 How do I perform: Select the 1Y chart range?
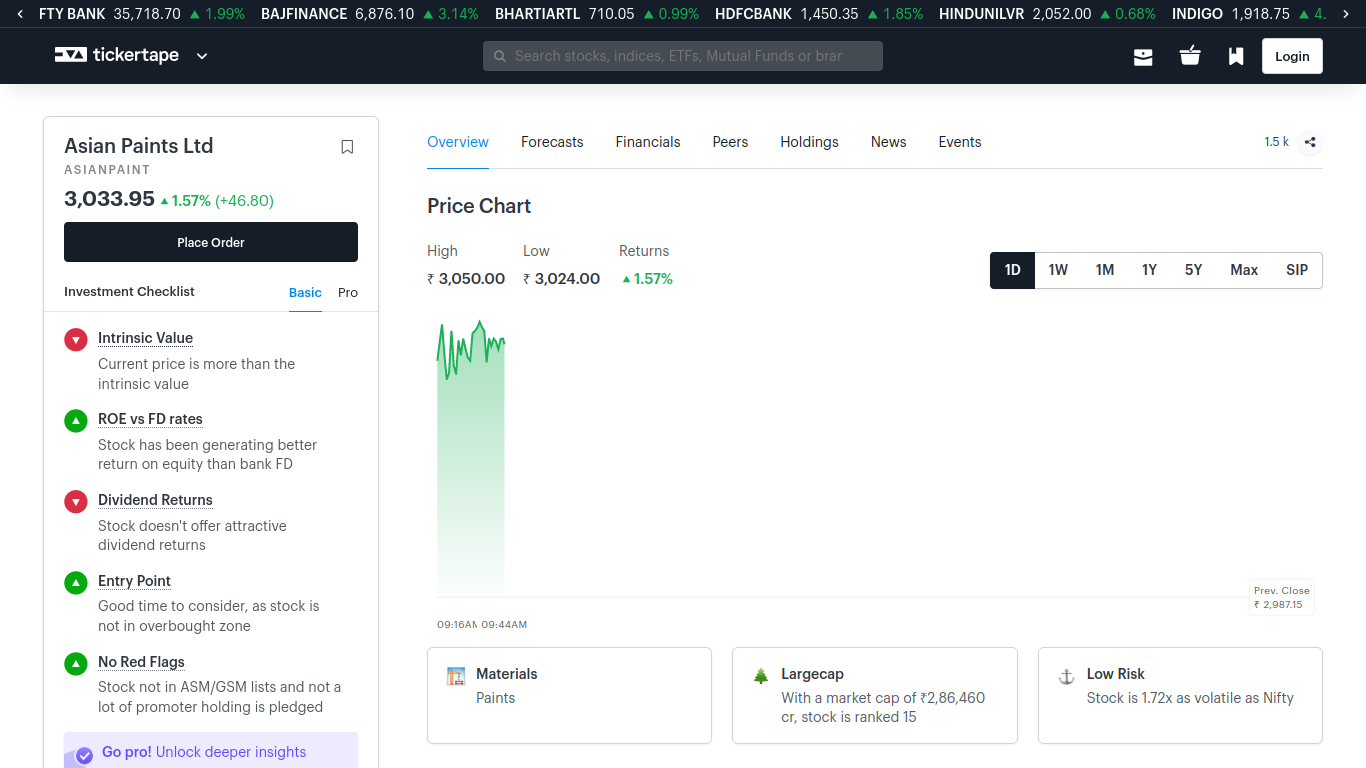pyautogui.click(x=1149, y=270)
